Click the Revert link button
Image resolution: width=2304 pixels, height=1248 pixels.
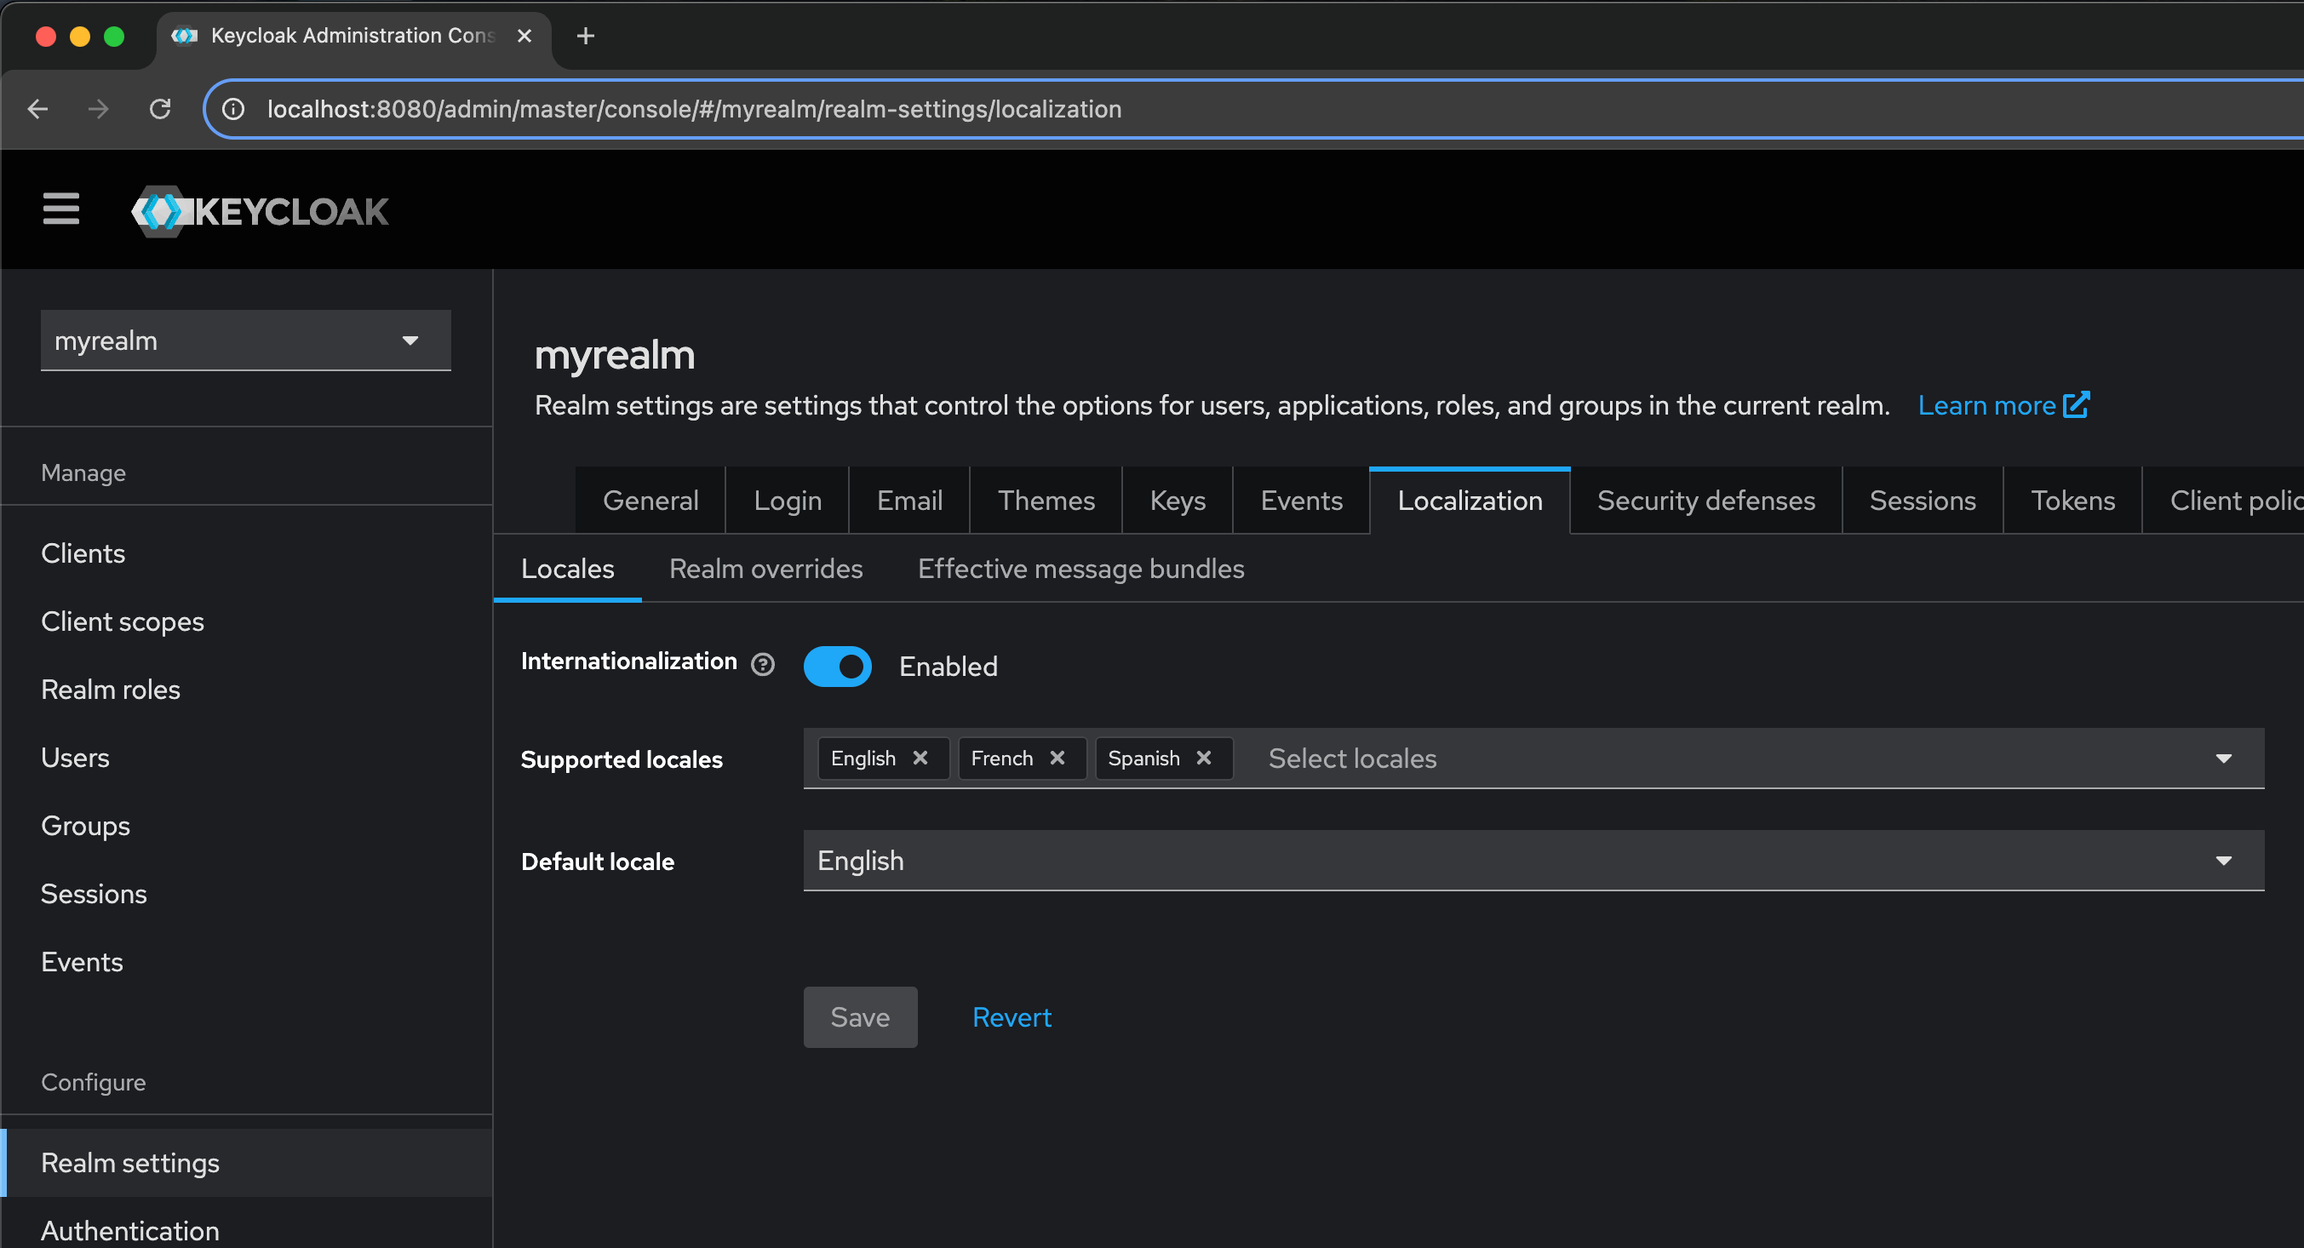tap(1011, 1017)
